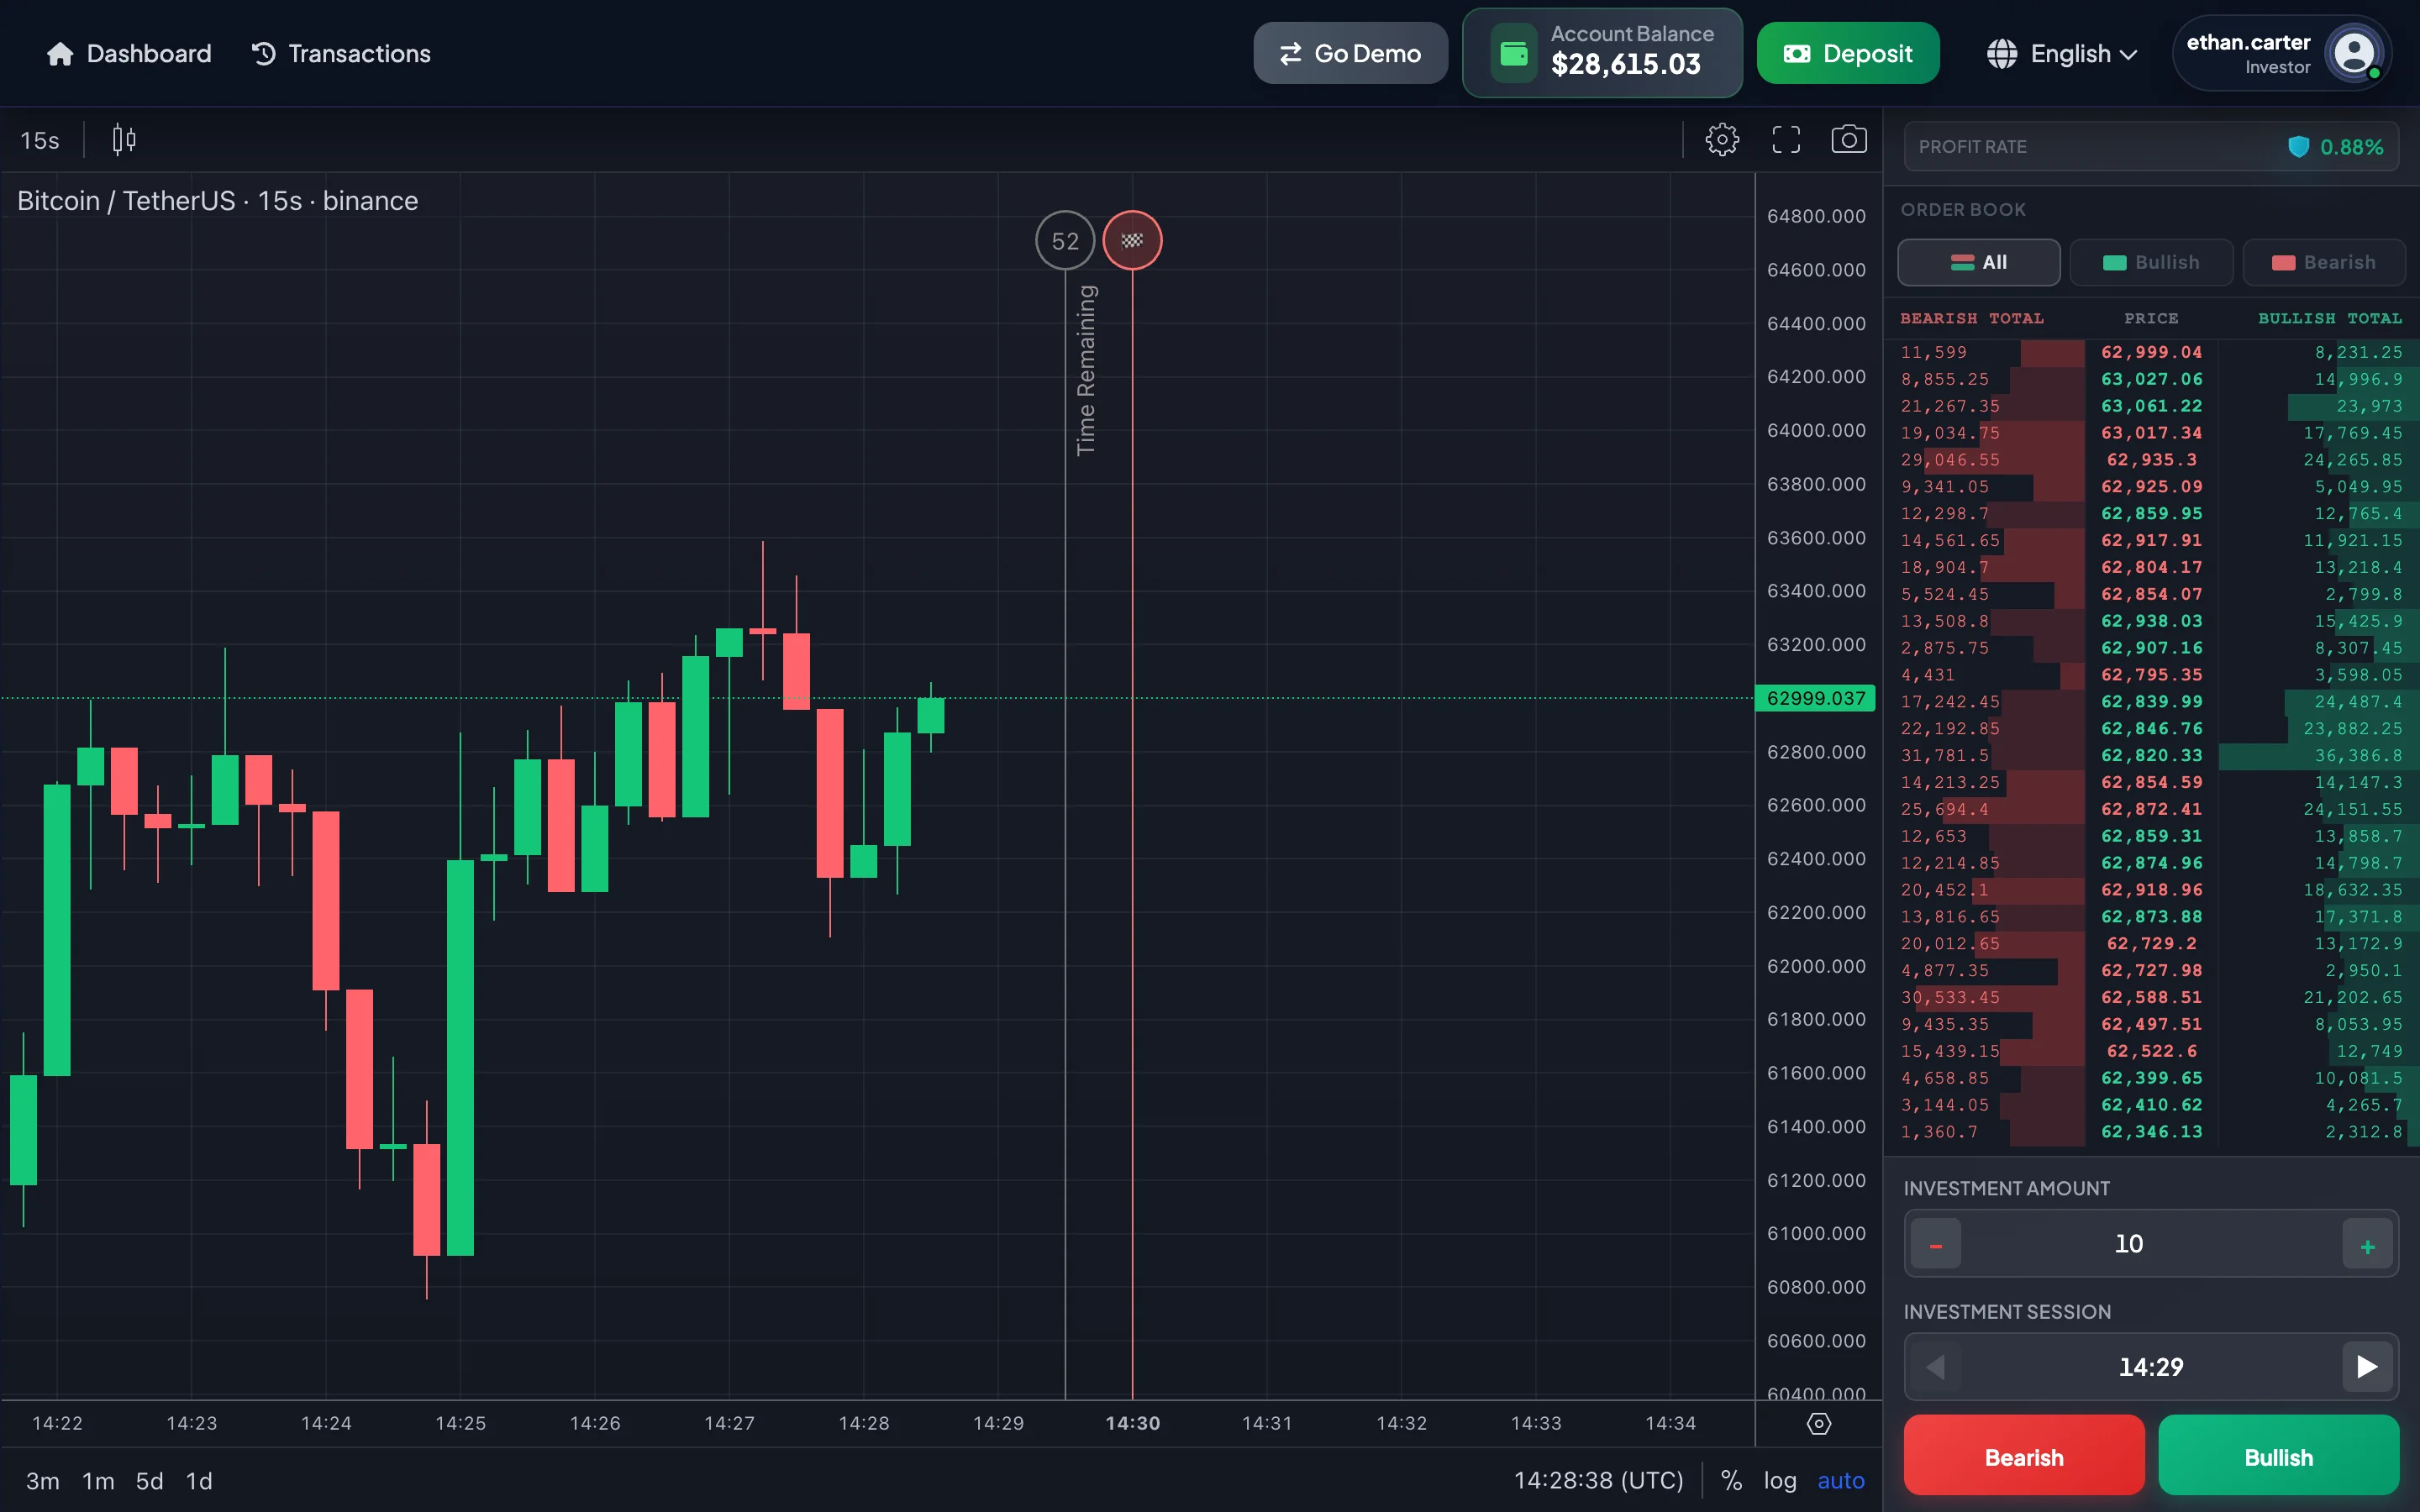The height and width of the screenshot is (1512, 2420).
Task: Click the red finish flag marker
Action: click(x=1132, y=240)
